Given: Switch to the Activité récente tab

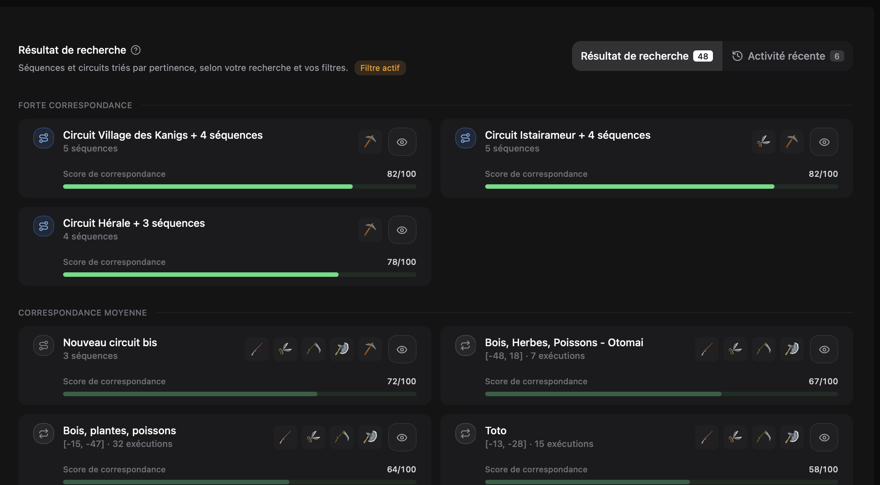Looking at the screenshot, I should coord(787,56).
